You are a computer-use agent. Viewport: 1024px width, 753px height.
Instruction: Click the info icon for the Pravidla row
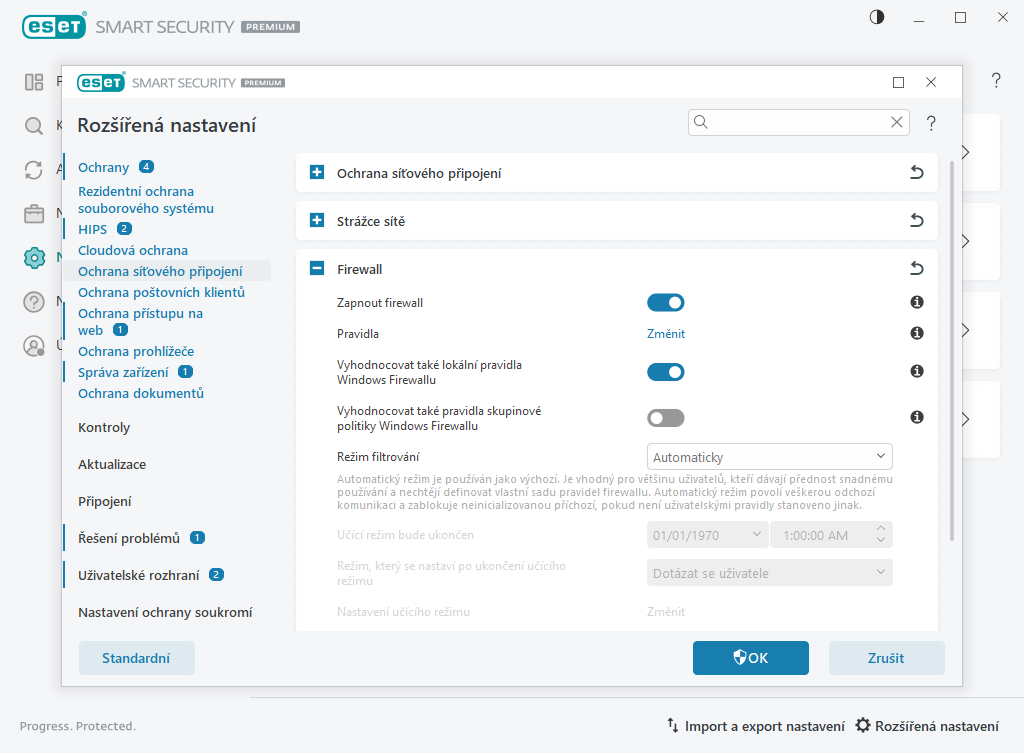pos(916,334)
